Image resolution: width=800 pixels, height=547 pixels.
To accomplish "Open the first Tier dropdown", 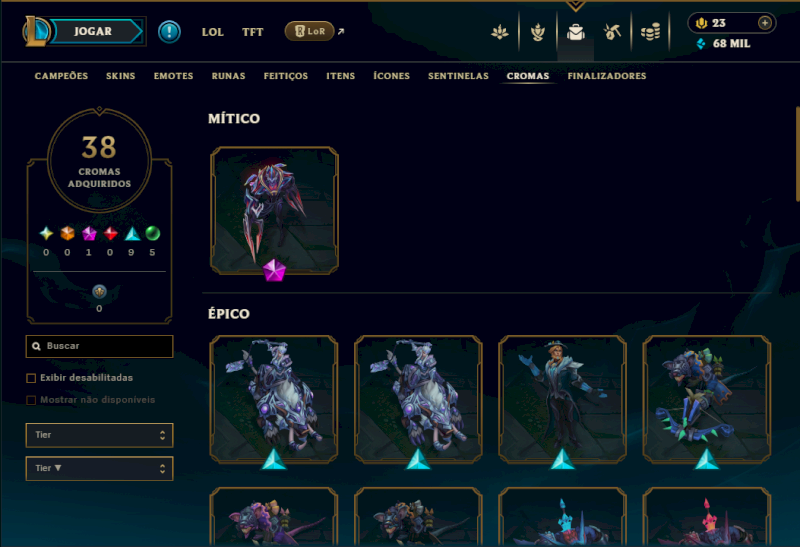I will [x=99, y=435].
